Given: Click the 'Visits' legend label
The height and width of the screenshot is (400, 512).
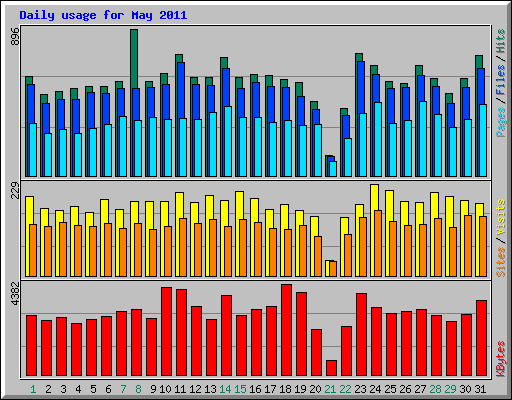Looking at the screenshot, I should click(500, 217).
